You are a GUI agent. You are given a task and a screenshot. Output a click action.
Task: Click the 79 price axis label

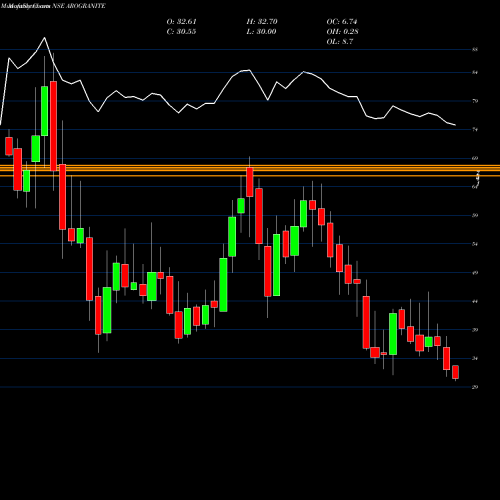475,101
